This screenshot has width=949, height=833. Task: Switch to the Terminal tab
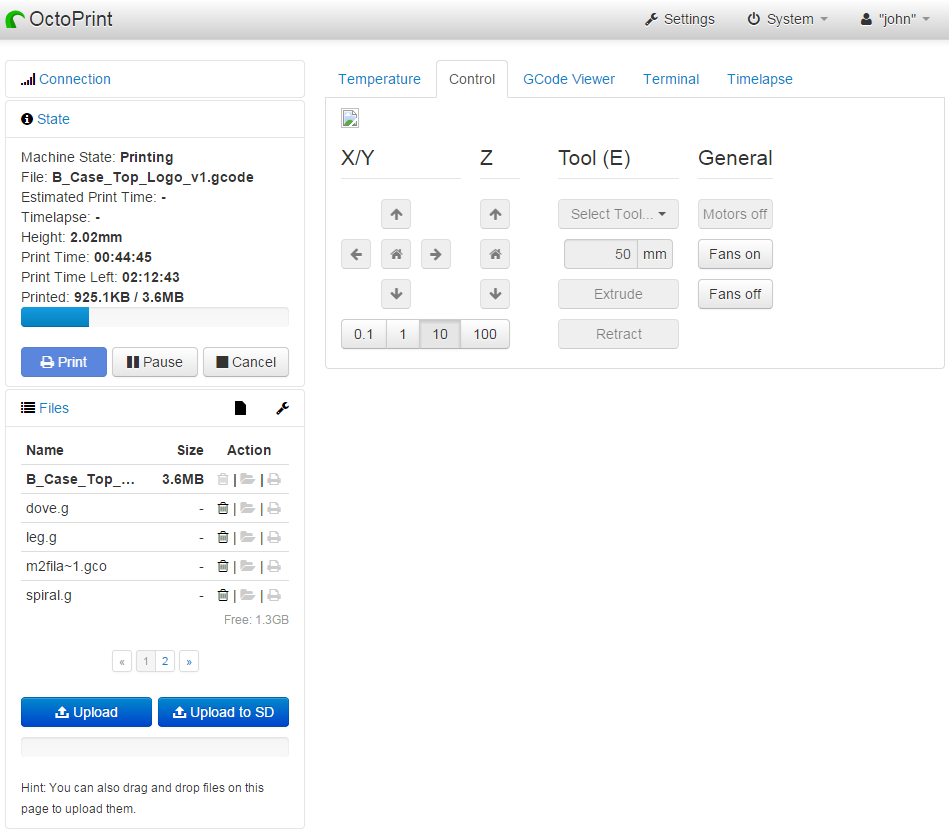click(671, 79)
